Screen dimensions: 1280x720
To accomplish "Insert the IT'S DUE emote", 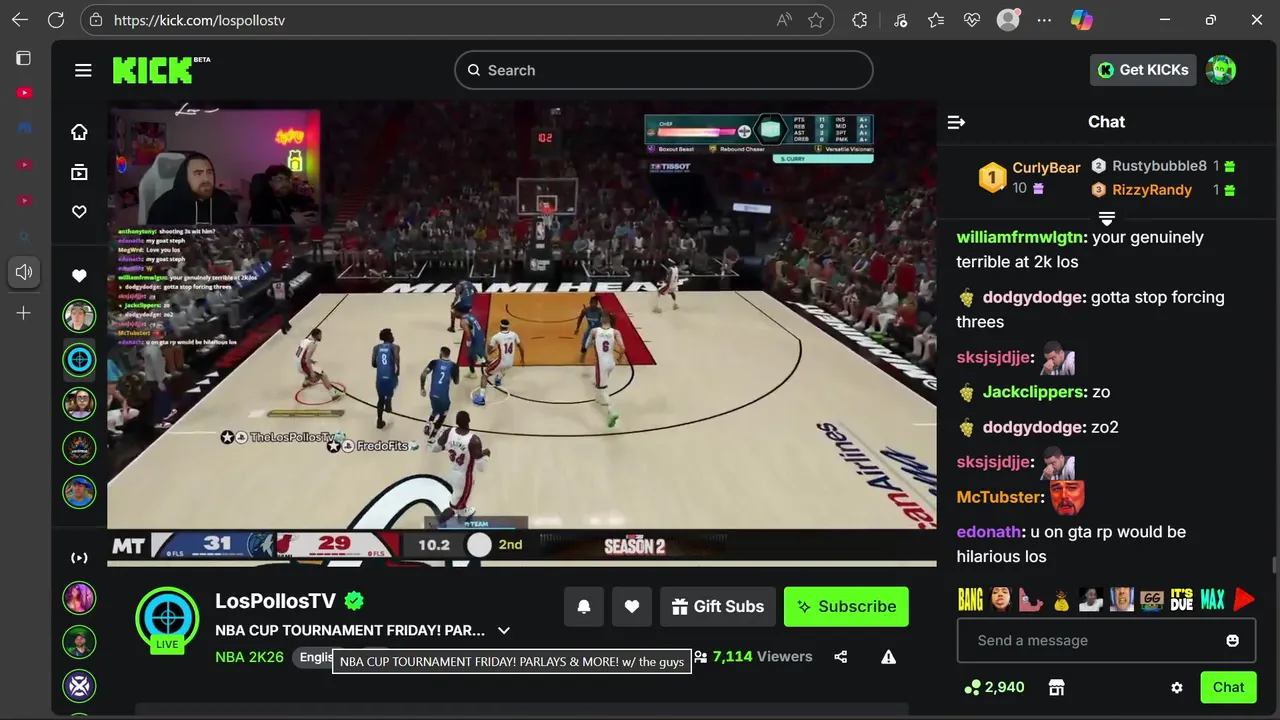I will 1182,599.
